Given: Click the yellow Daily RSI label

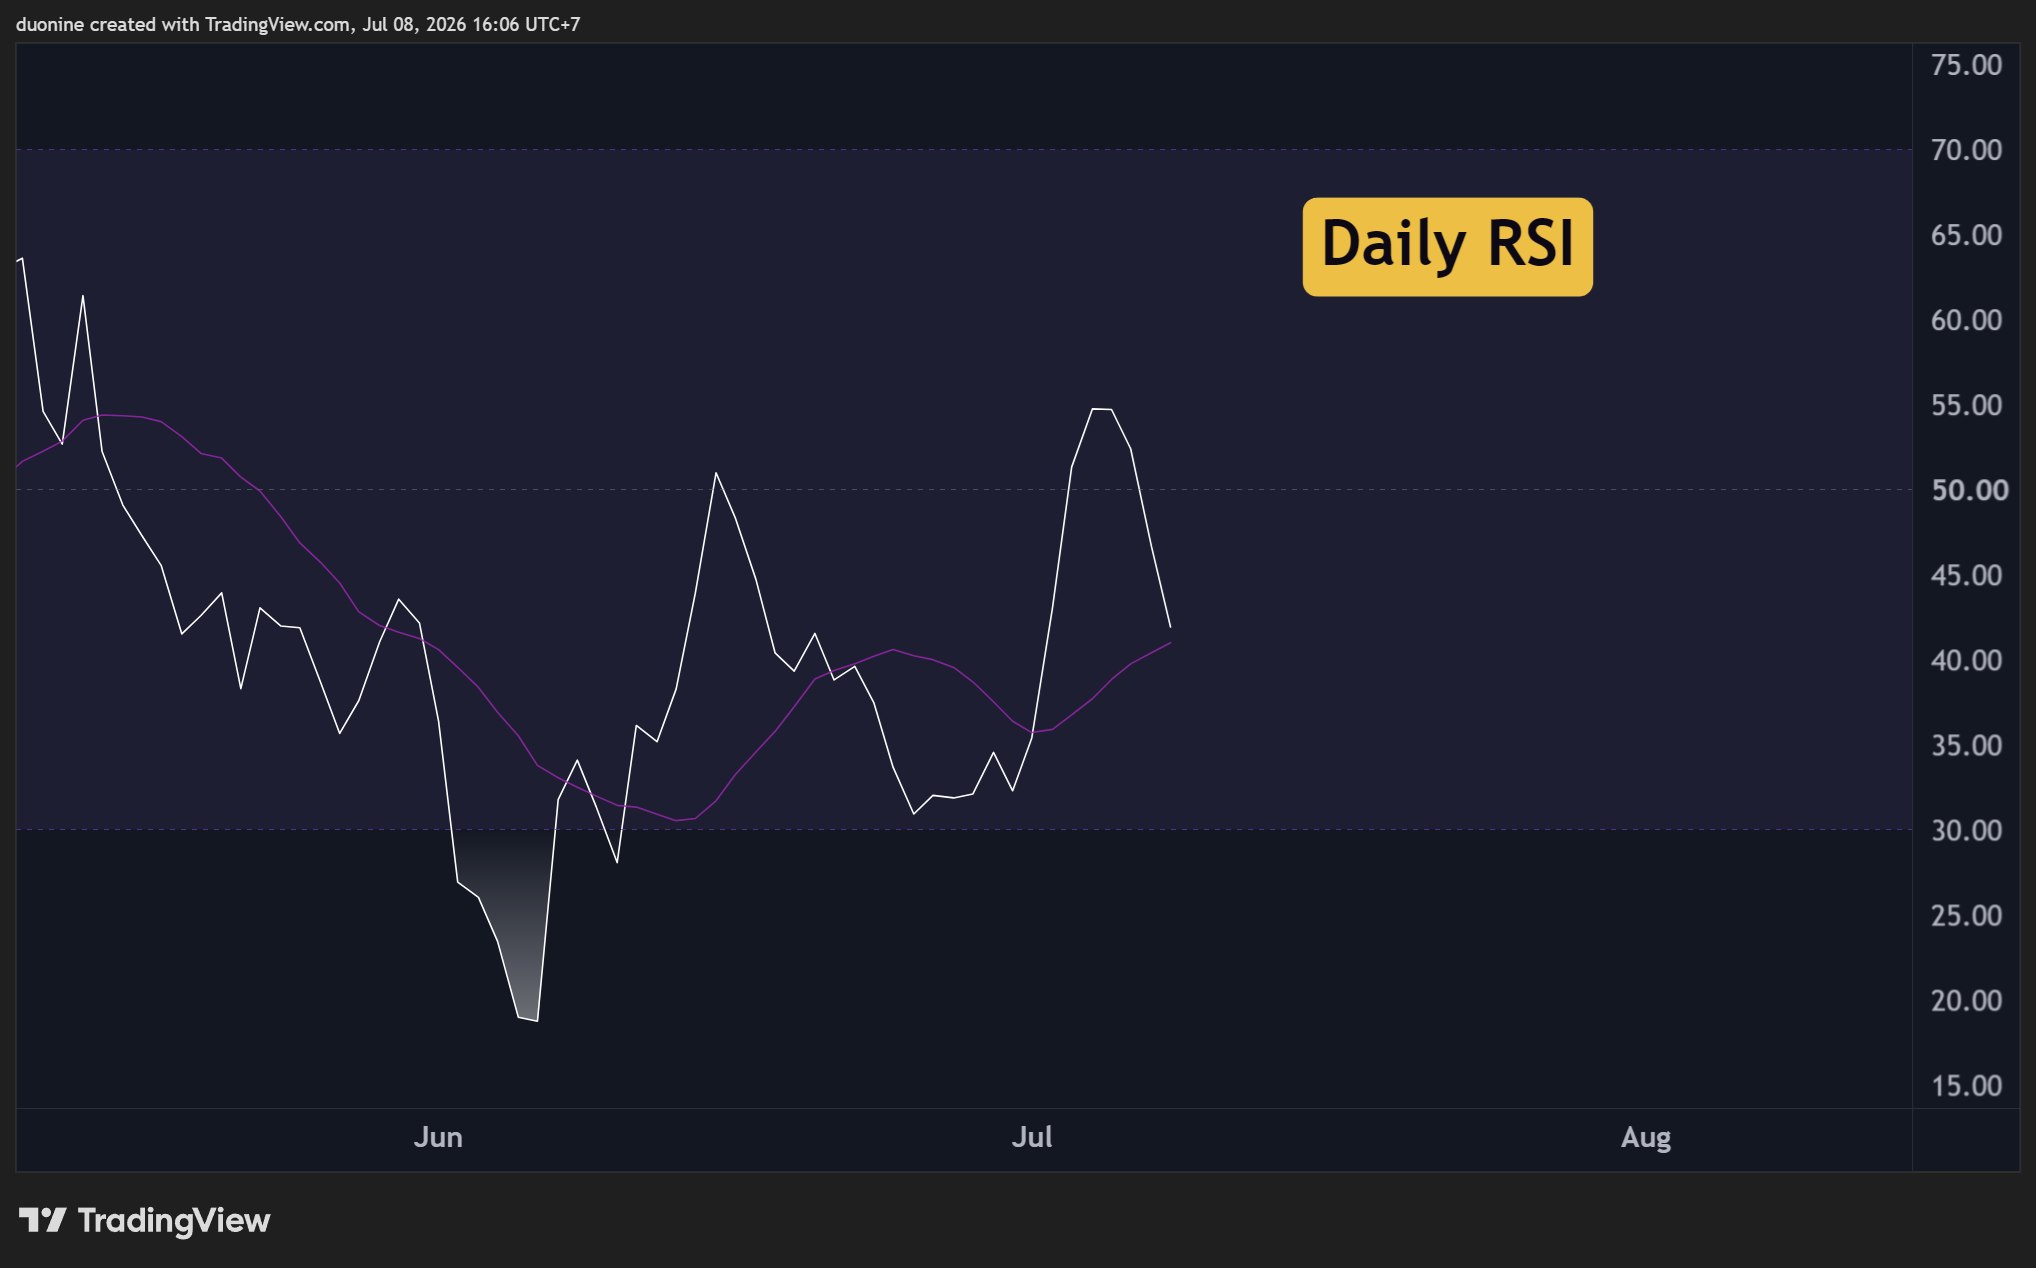Looking at the screenshot, I should tap(1447, 247).
